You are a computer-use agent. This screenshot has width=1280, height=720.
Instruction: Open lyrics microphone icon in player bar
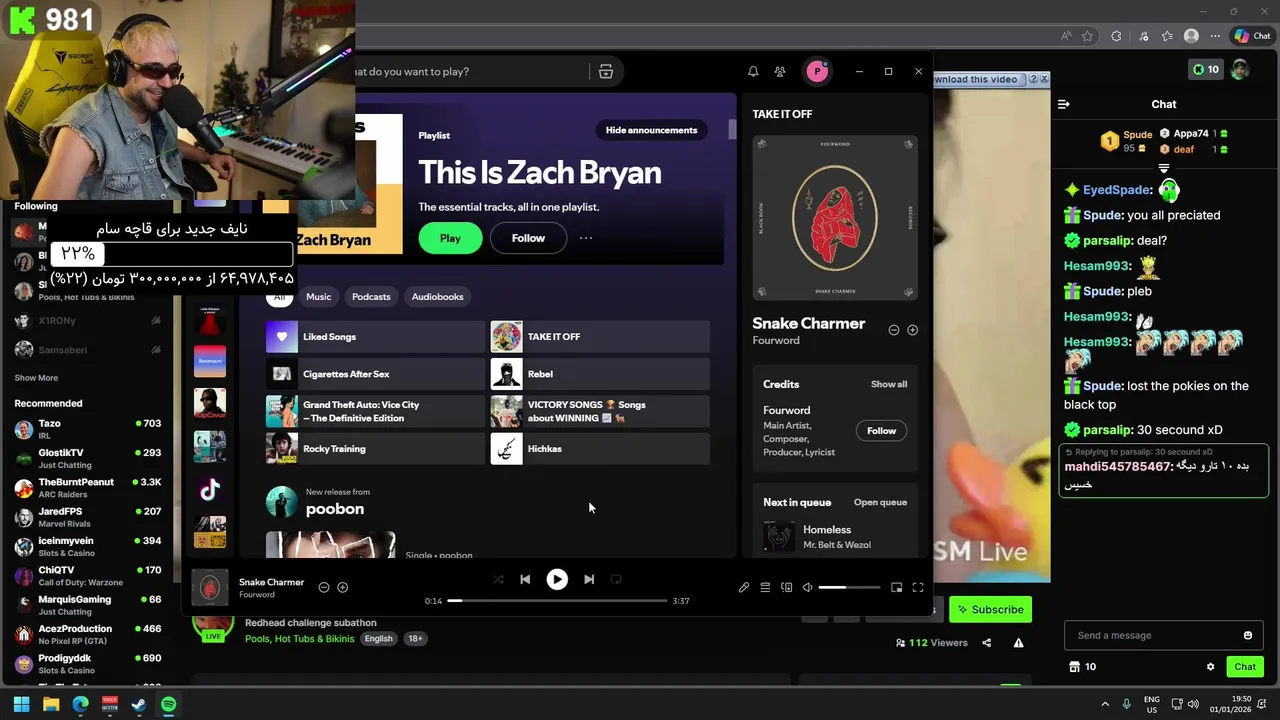tap(744, 587)
